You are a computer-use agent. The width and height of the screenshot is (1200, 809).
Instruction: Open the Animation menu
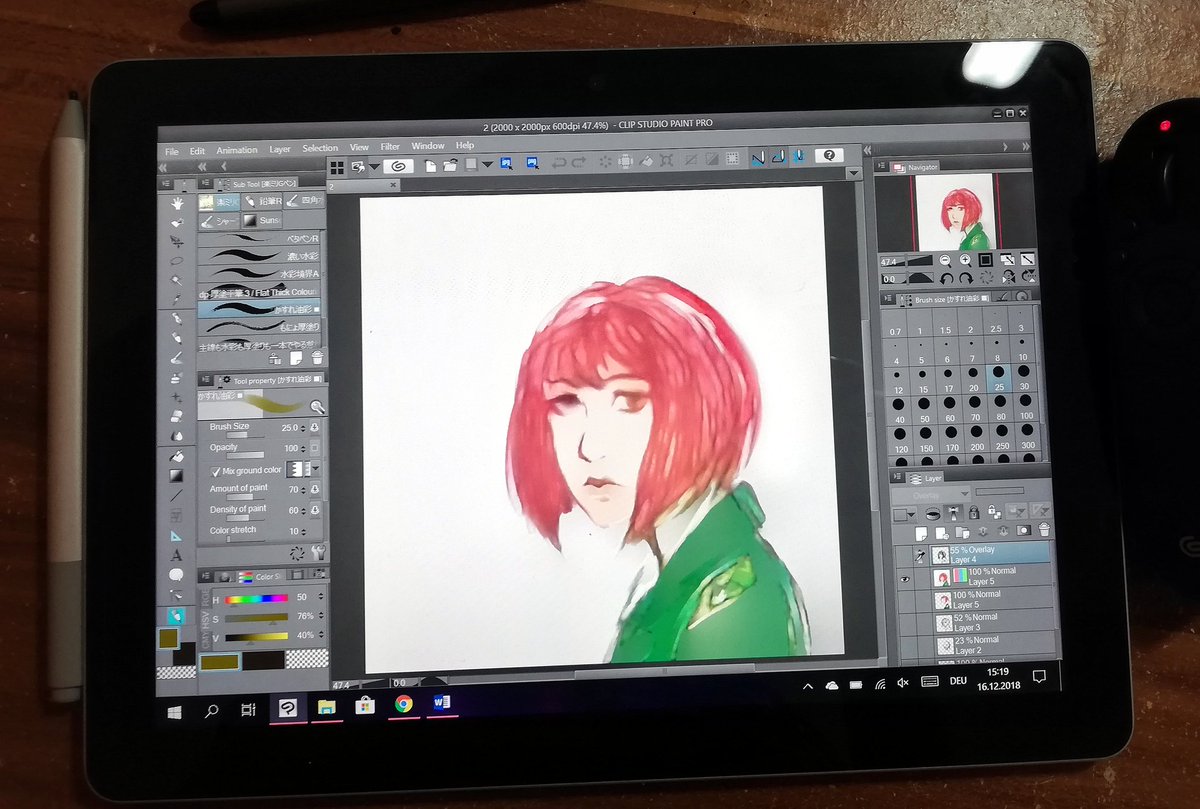[237, 150]
